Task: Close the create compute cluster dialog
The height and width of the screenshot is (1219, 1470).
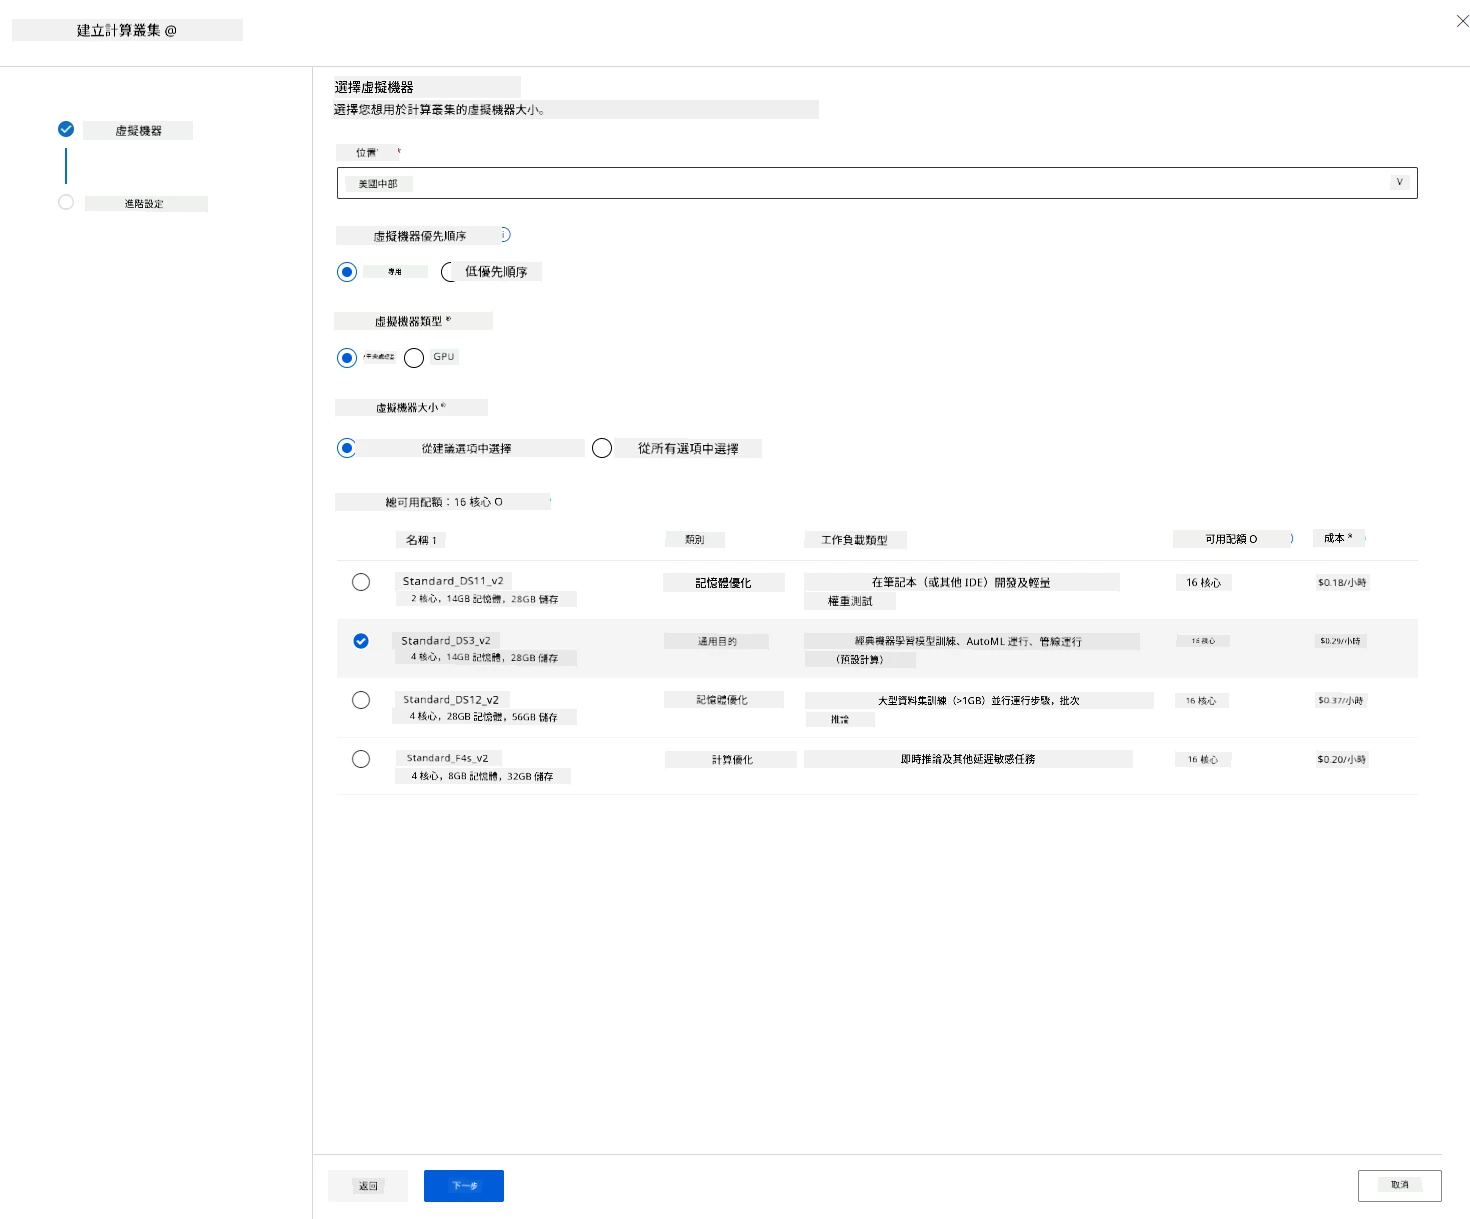Action: (1462, 21)
